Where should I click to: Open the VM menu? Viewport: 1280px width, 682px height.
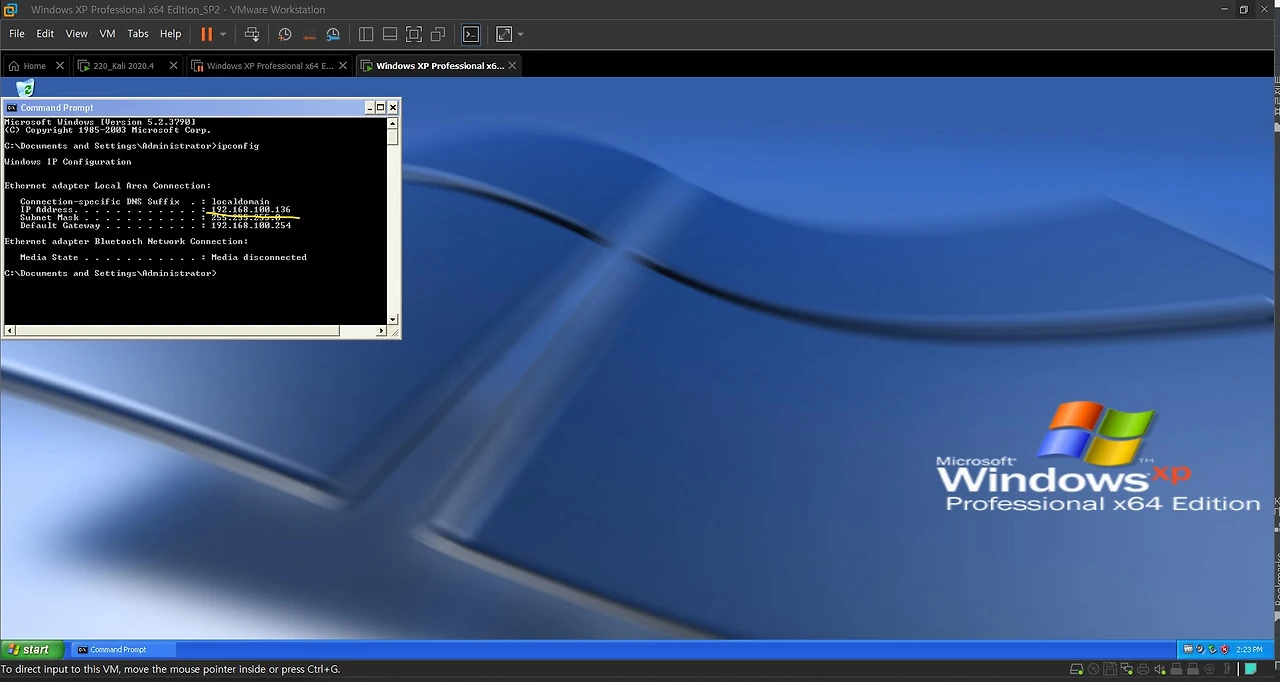pos(107,34)
